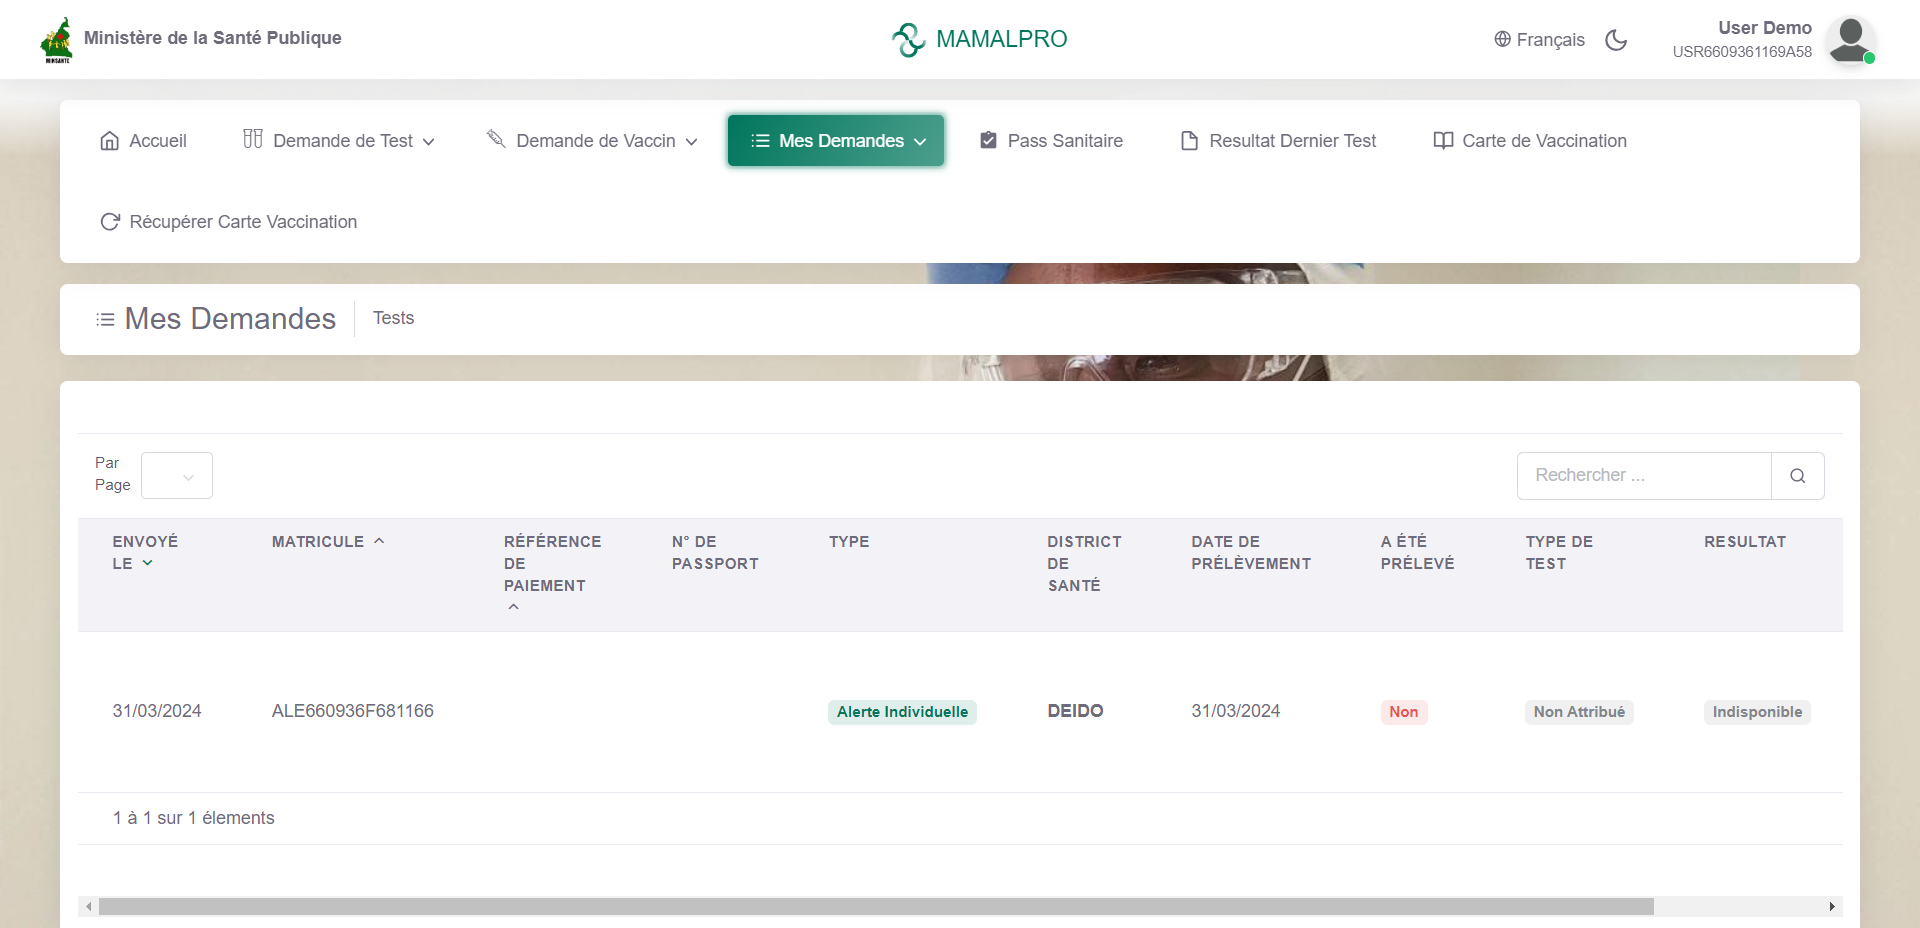Click the Ministère de la Santé emblem
Image resolution: width=1920 pixels, height=928 pixels.
pos(57,40)
